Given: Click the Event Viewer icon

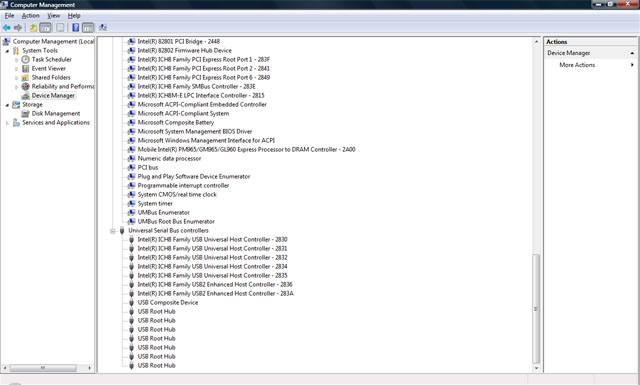Looking at the screenshot, I should coord(25,68).
